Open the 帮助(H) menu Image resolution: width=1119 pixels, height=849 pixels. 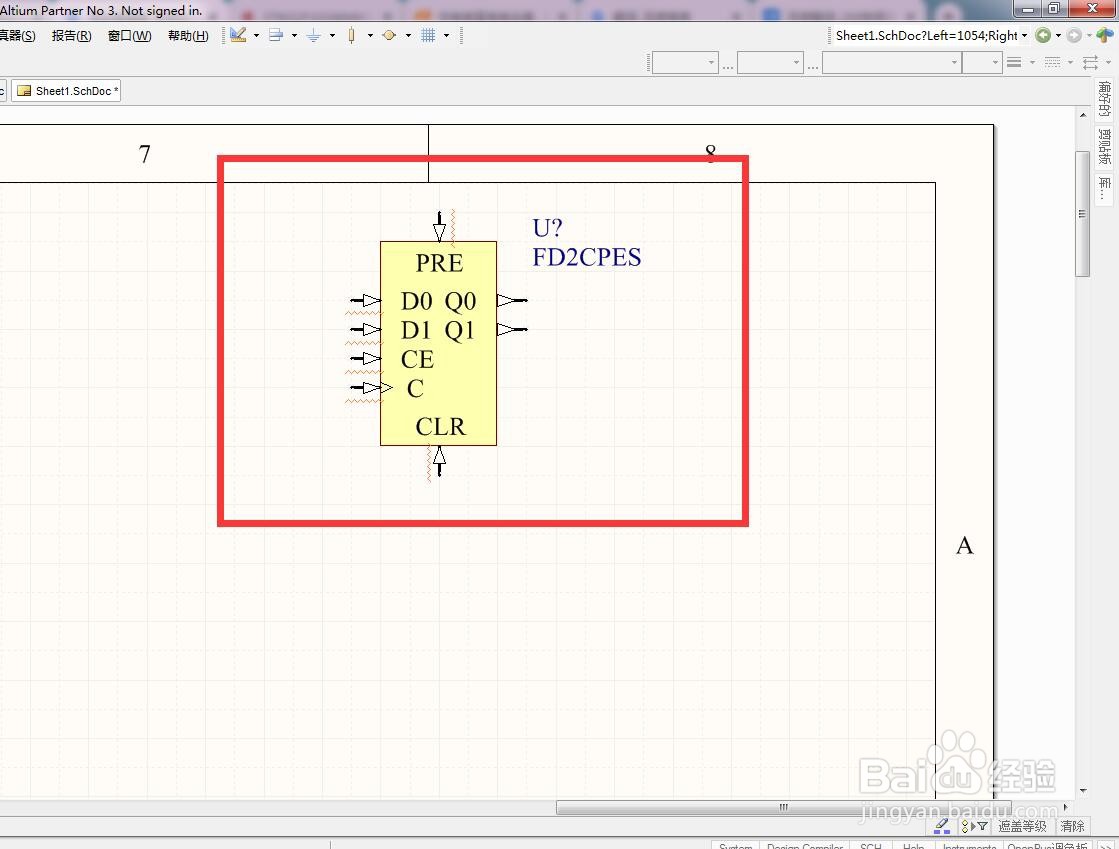click(x=188, y=36)
